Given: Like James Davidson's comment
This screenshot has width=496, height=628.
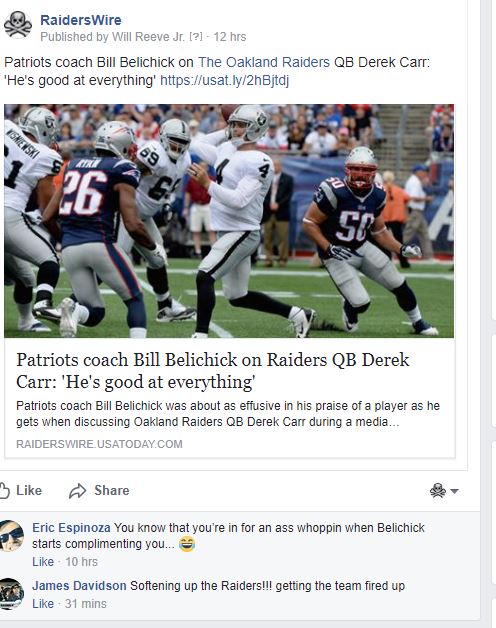Looking at the screenshot, I should point(43,604).
